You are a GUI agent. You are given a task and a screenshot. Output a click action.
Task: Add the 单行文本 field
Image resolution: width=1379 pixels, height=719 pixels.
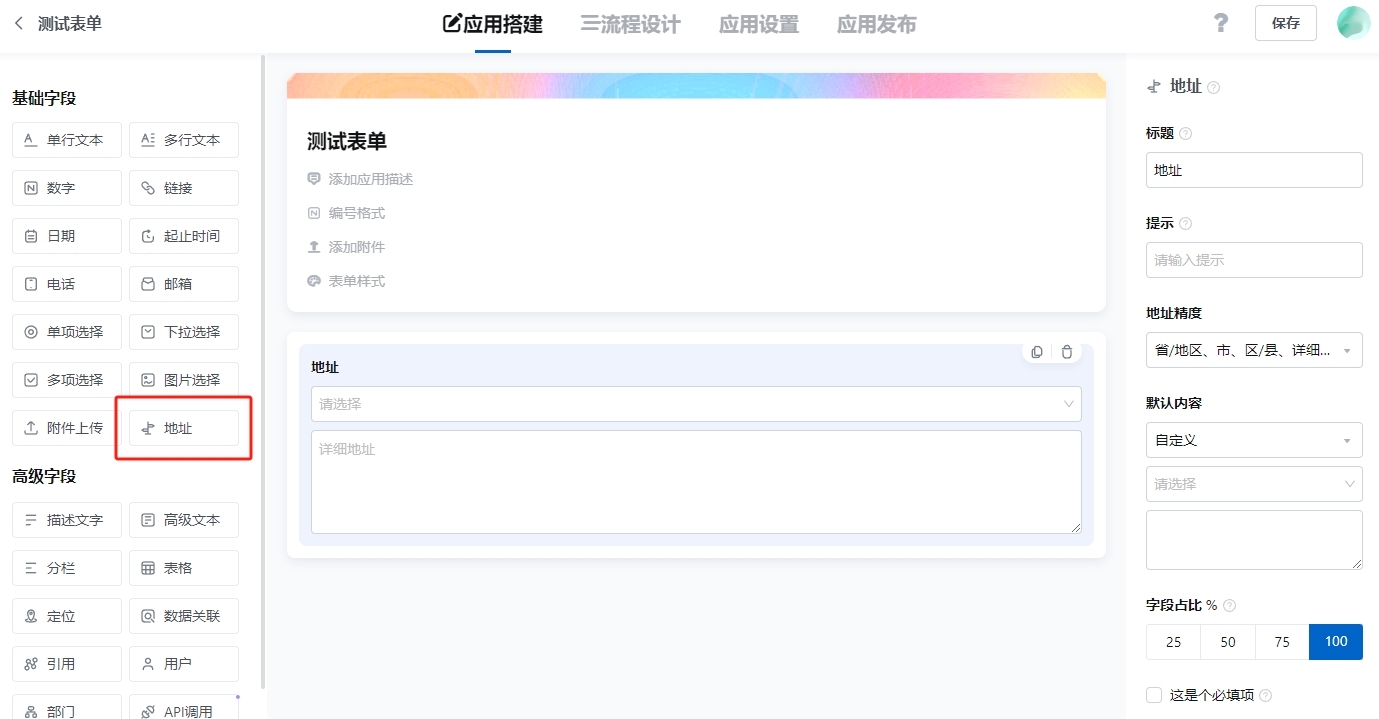[67, 140]
